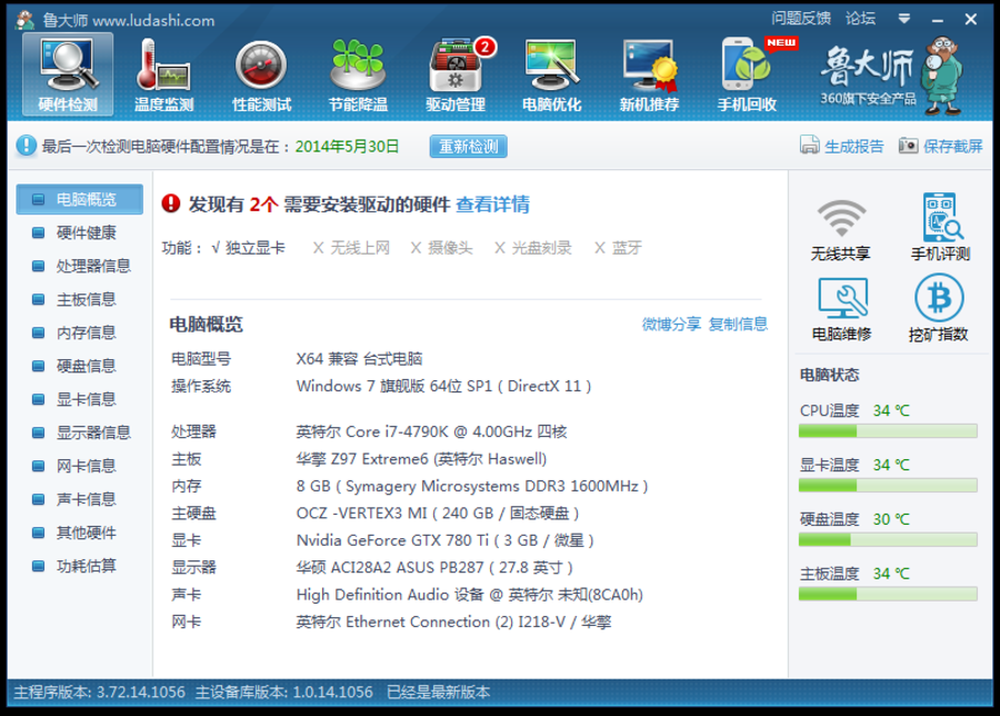Launch the 性能测试 performance test gauge
The image size is (1000, 716).
pos(261,75)
